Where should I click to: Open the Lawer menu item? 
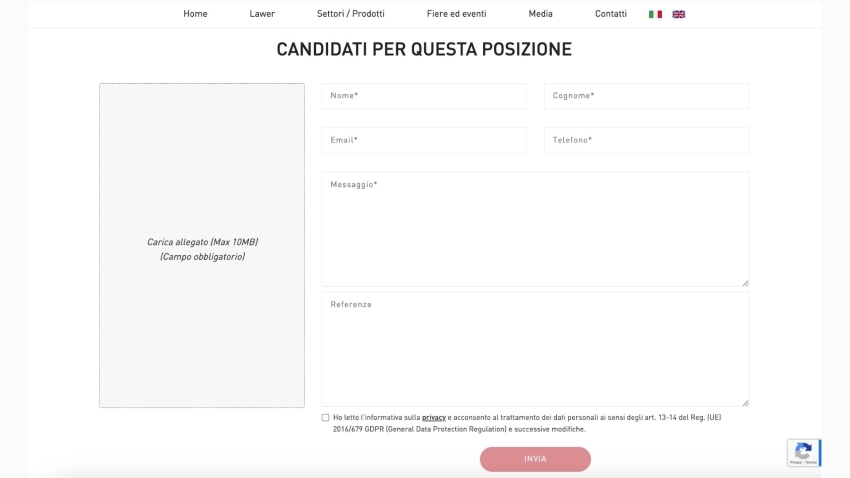pos(262,14)
